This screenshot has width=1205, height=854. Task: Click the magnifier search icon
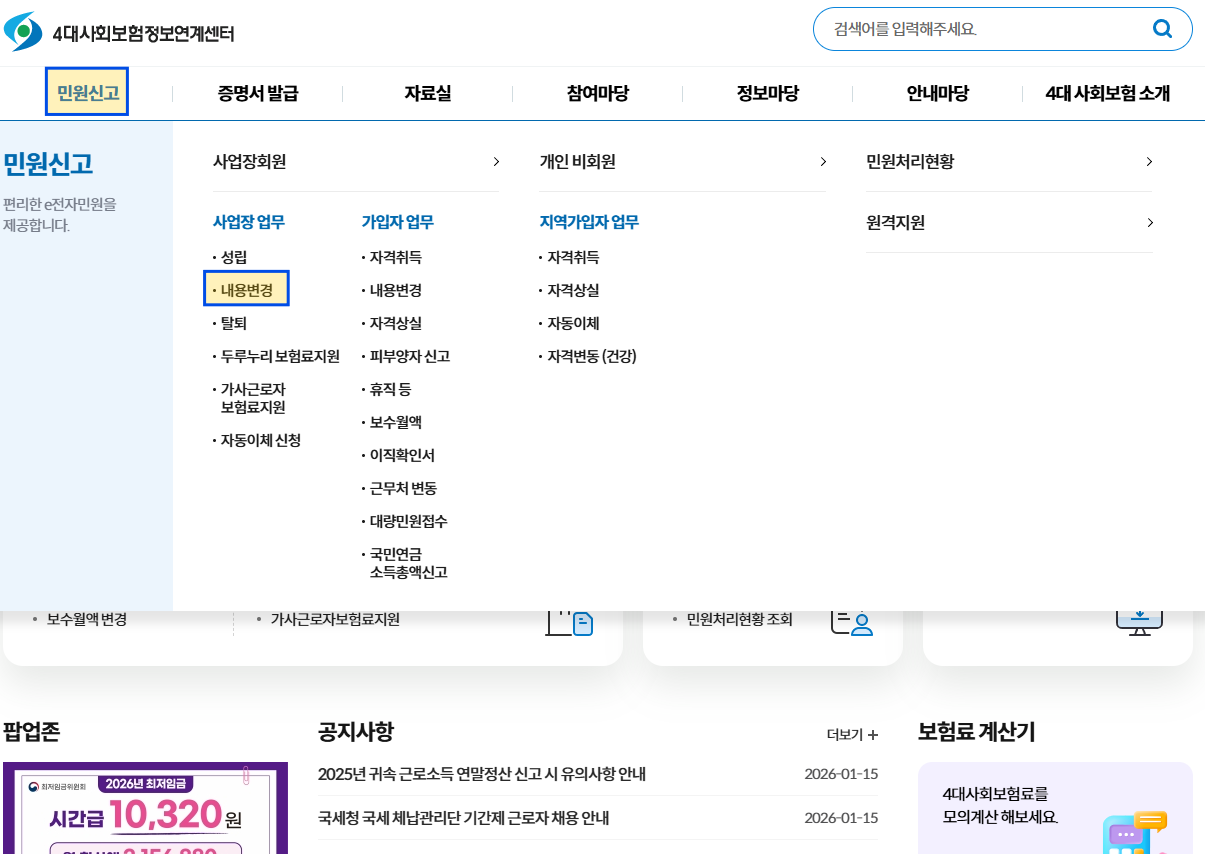click(1162, 29)
